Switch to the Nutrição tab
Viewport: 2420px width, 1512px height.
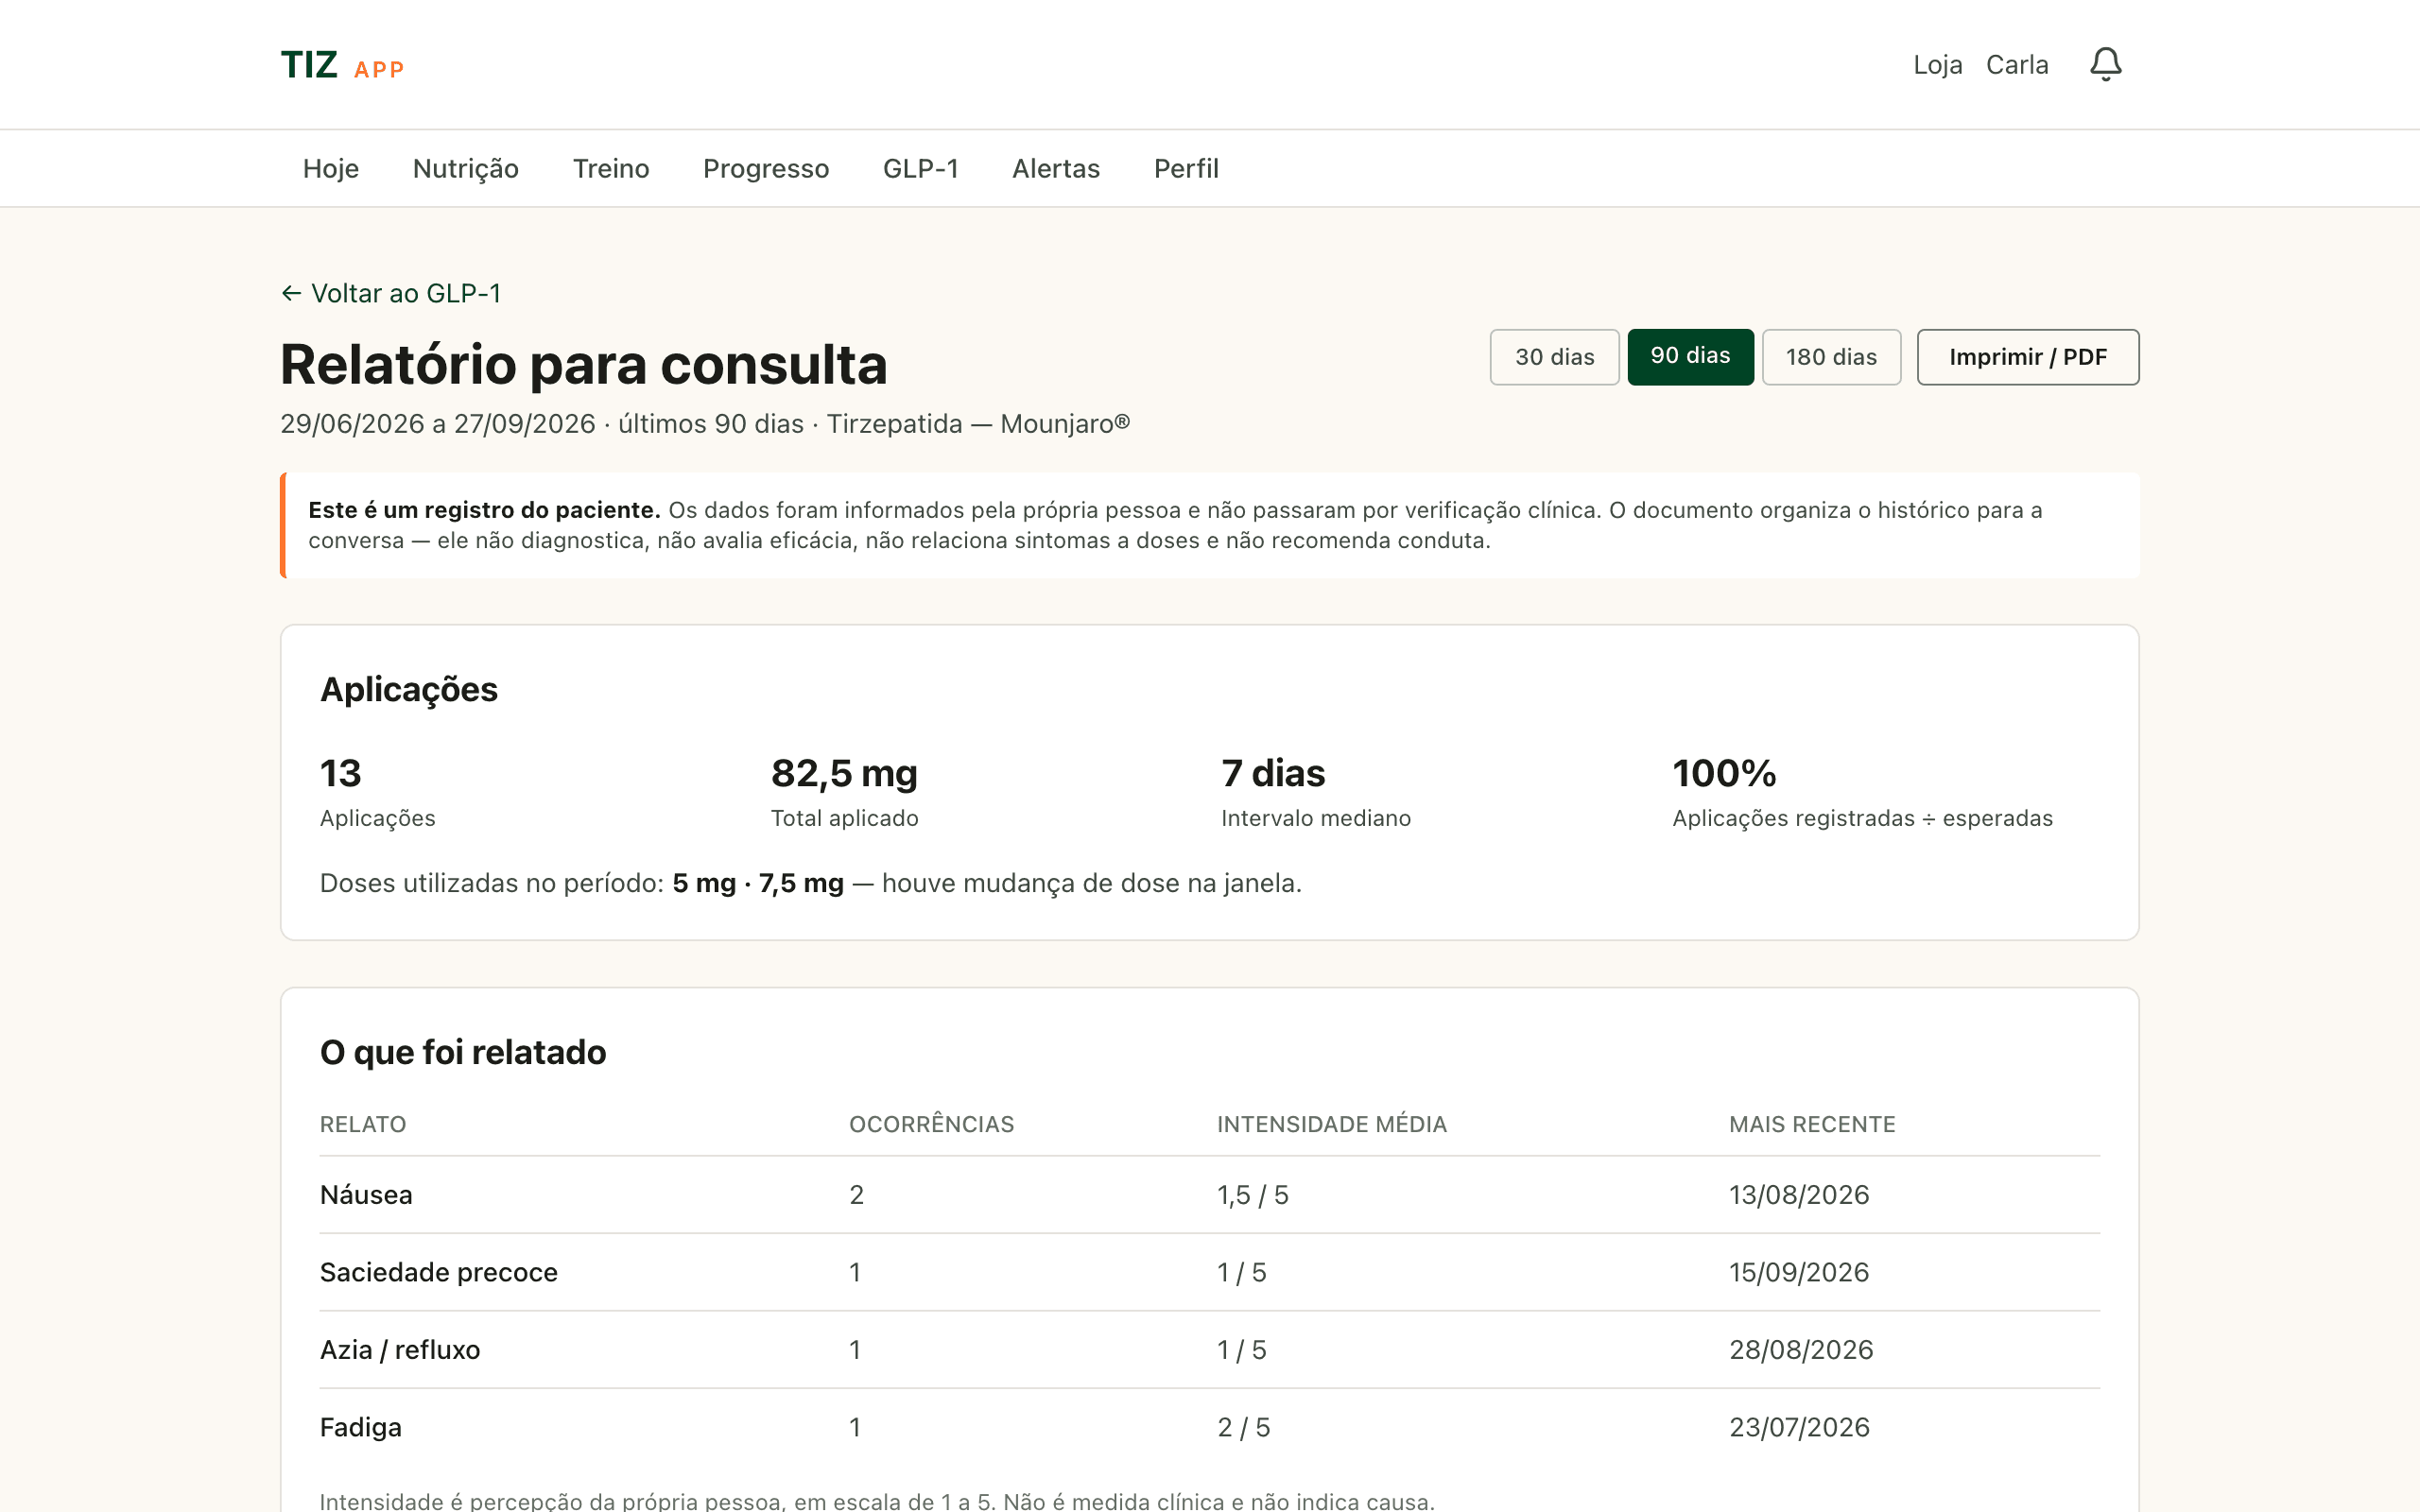pyautogui.click(x=466, y=168)
